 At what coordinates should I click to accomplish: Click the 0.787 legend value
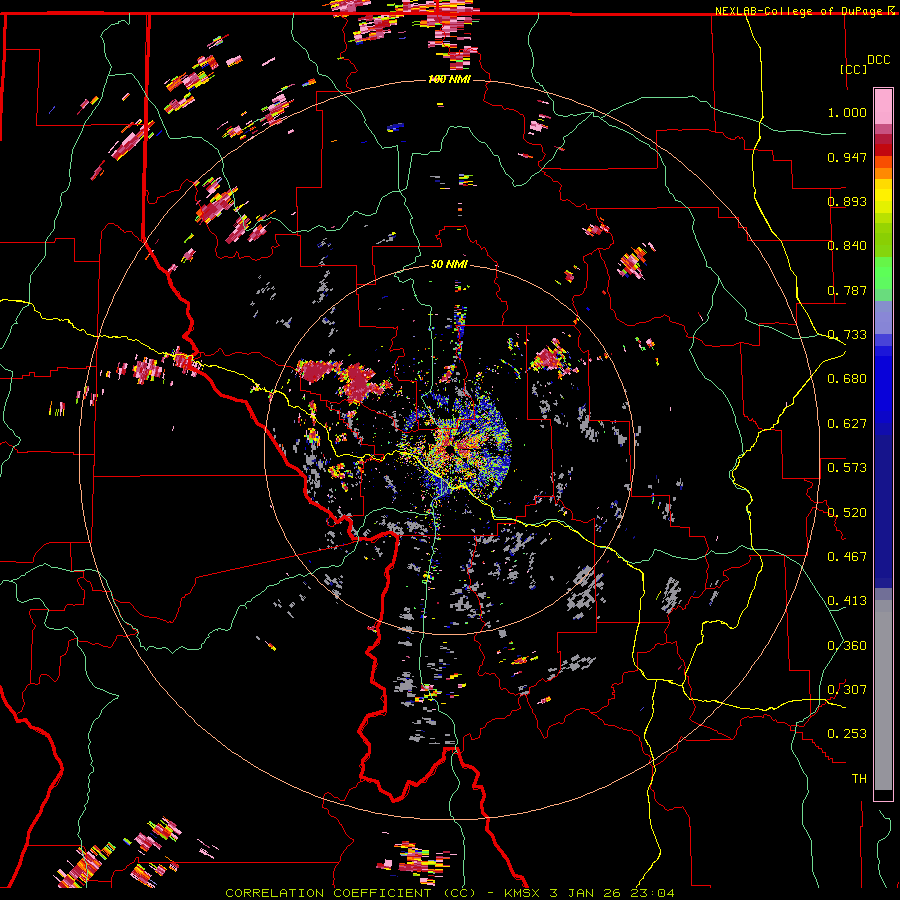[847, 290]
